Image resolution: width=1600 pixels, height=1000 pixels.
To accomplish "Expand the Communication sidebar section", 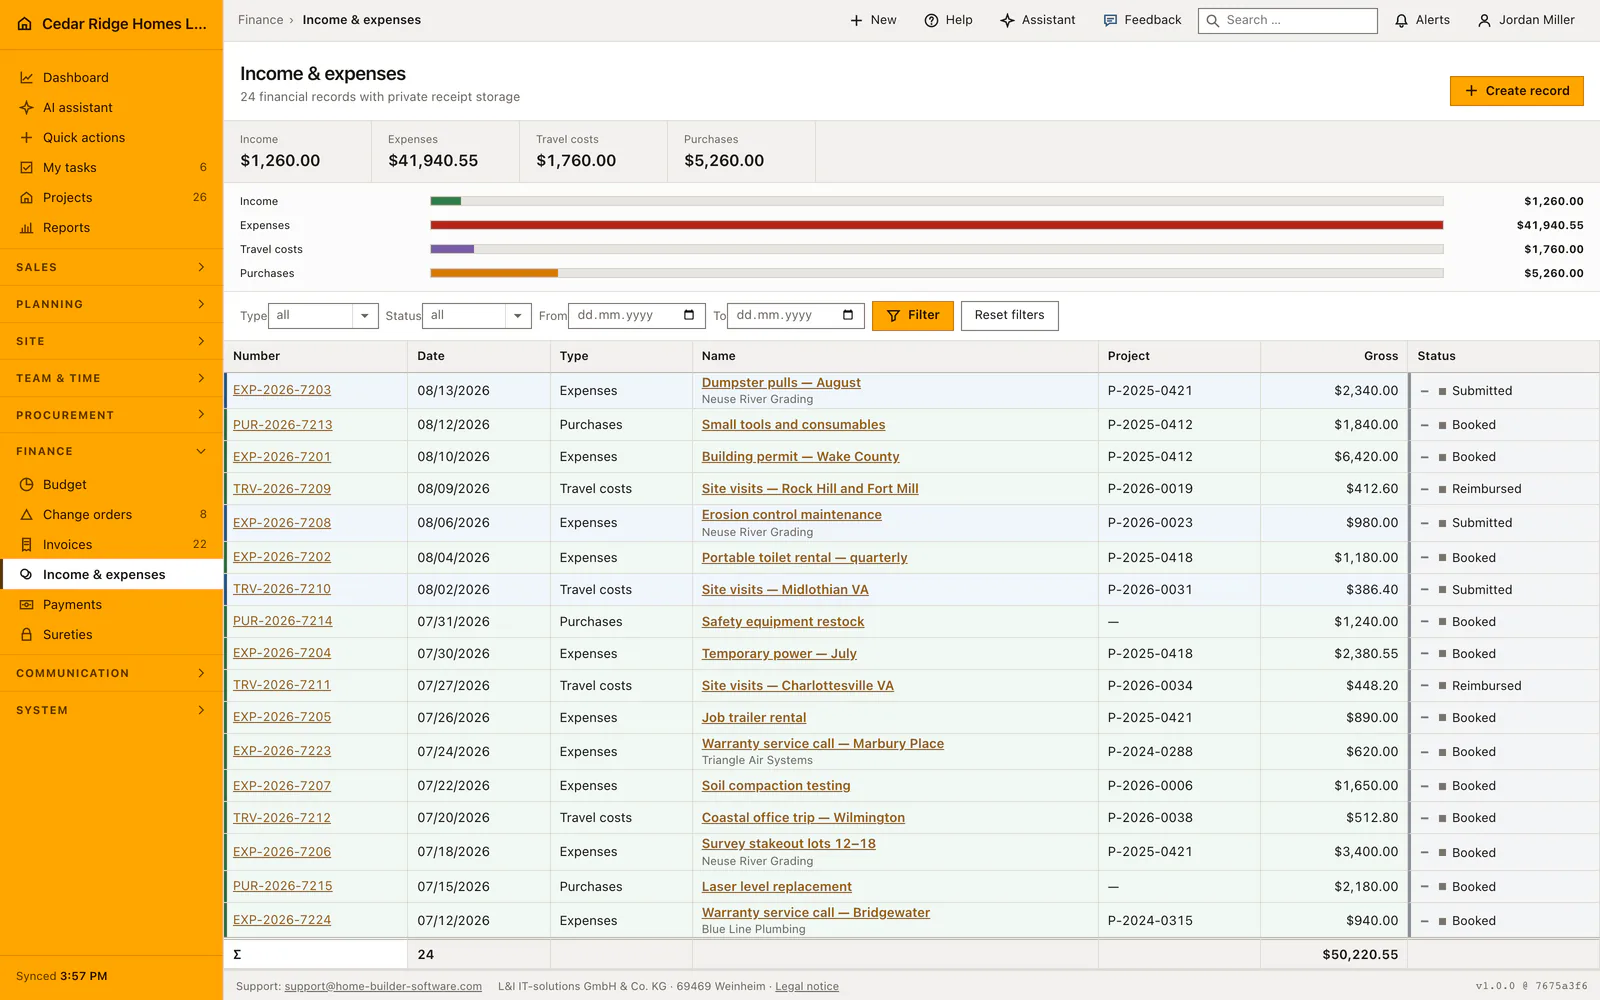I will (111, 674).
